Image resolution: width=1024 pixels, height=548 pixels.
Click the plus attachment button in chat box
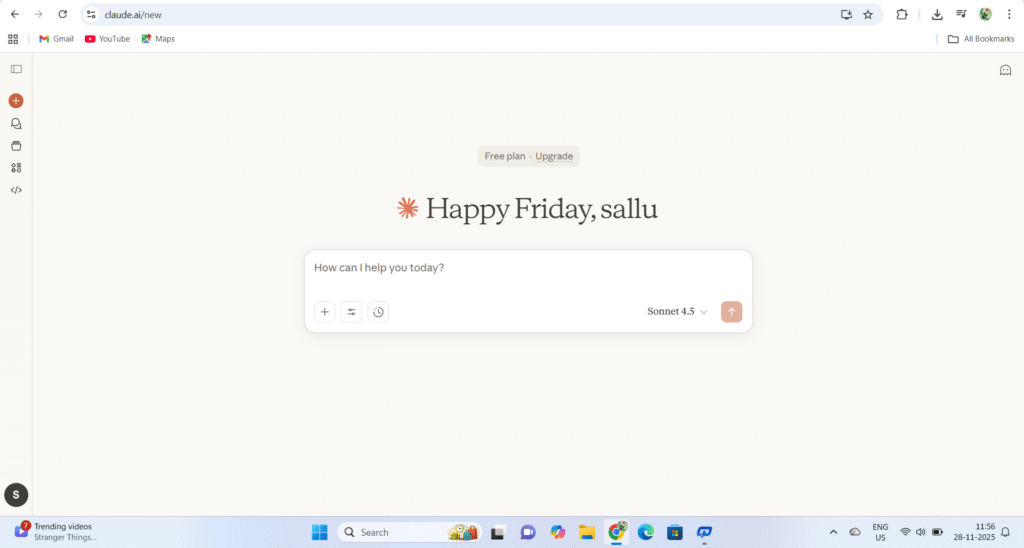[x=325, y=312]
